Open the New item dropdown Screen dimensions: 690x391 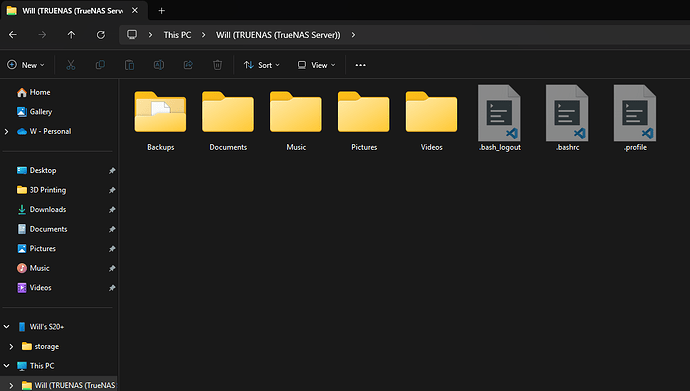pos(26,65)
